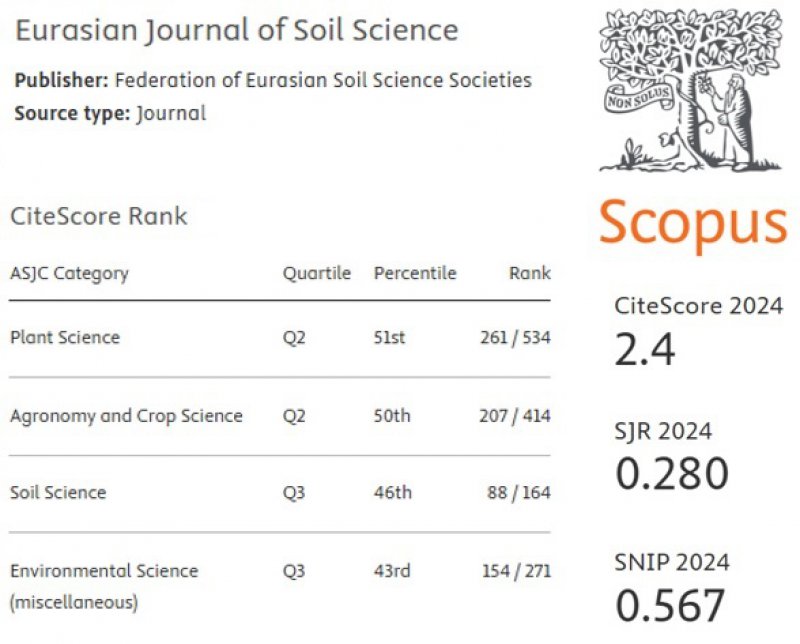Click the 88 / 164 rank value

519,493
